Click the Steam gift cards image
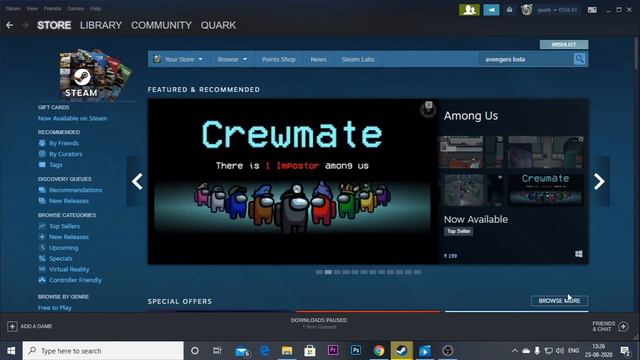 click(x=96, y=74)
